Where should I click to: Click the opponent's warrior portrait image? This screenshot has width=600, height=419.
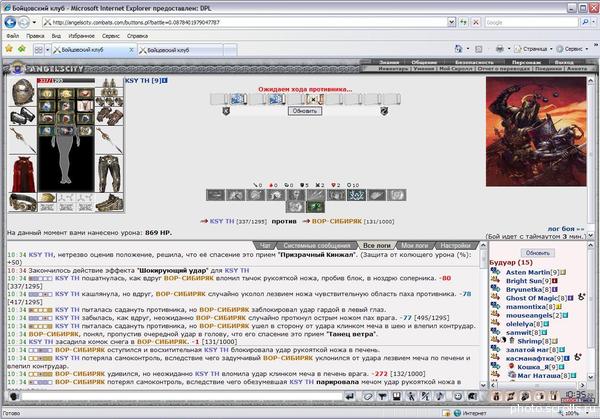[536, 132]
